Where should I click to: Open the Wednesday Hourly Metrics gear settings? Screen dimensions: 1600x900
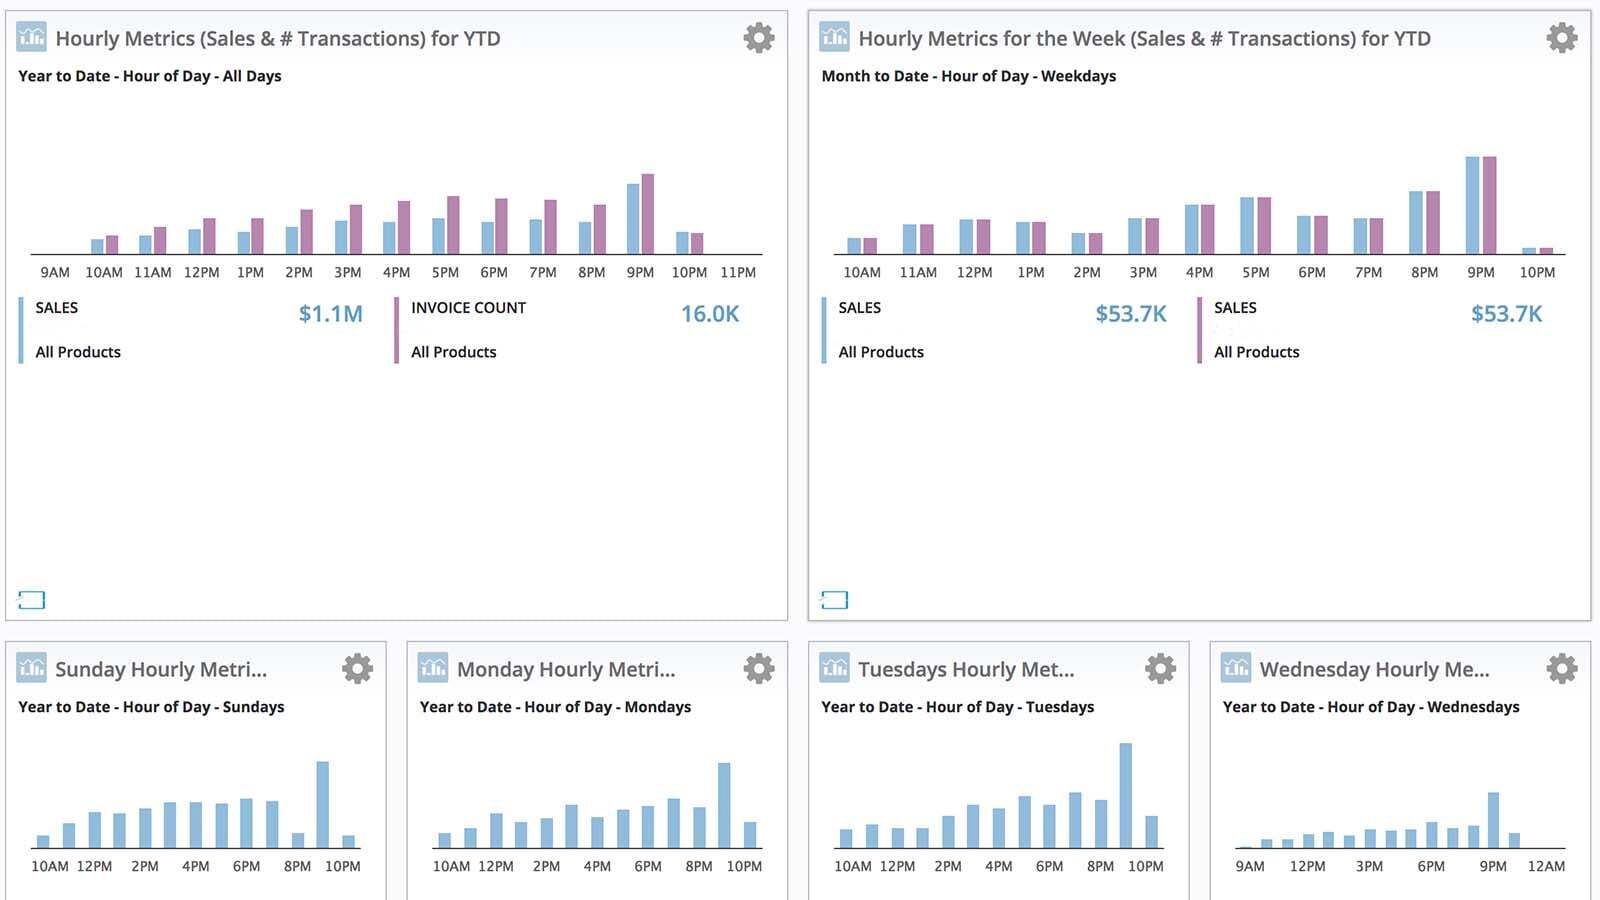pos(1562,668)
